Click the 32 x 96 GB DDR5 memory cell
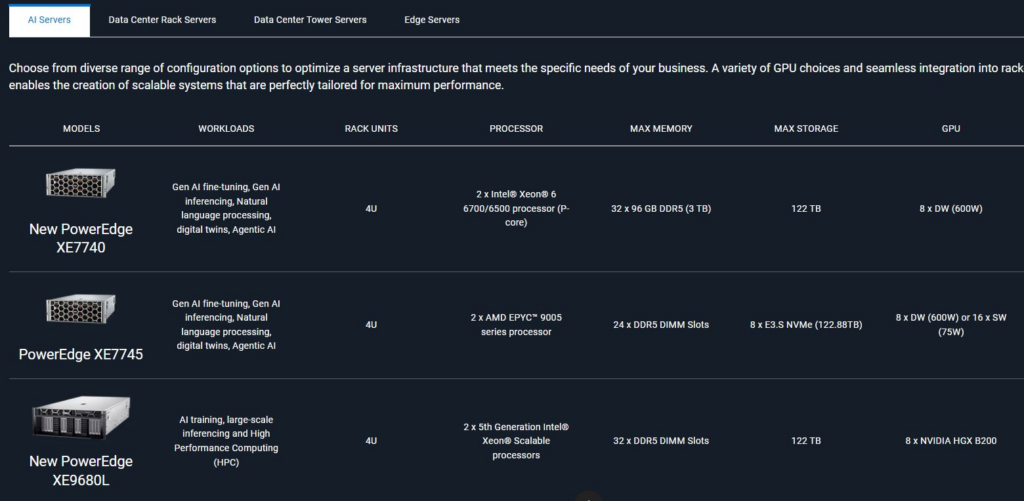1024x501 pixels. (661, 209)
